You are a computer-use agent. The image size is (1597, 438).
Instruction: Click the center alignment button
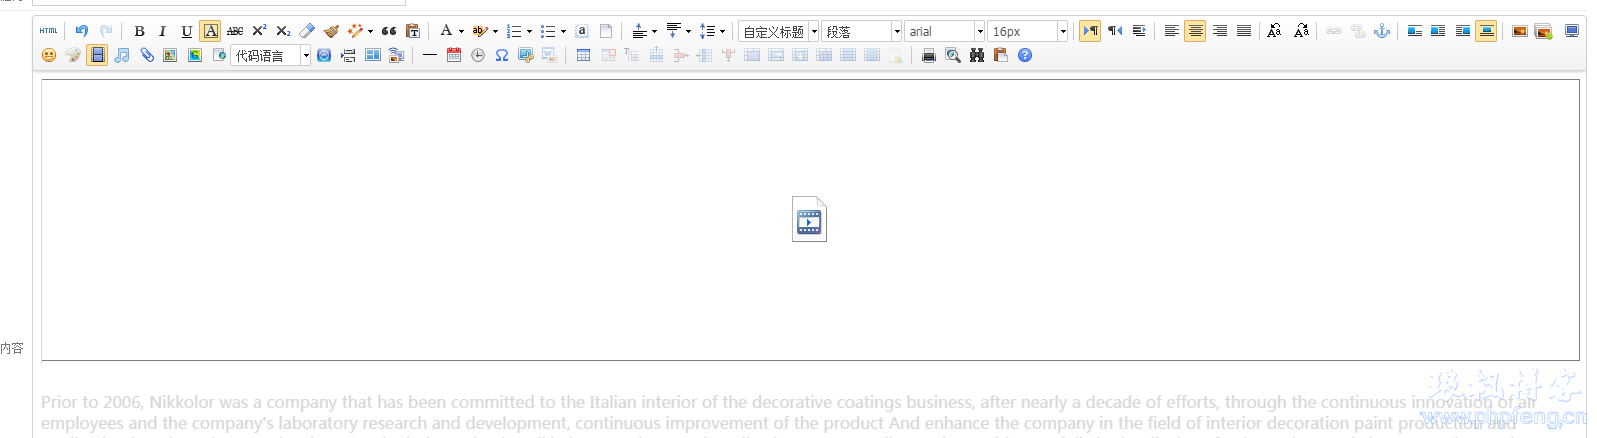[x=1195, y=31]
